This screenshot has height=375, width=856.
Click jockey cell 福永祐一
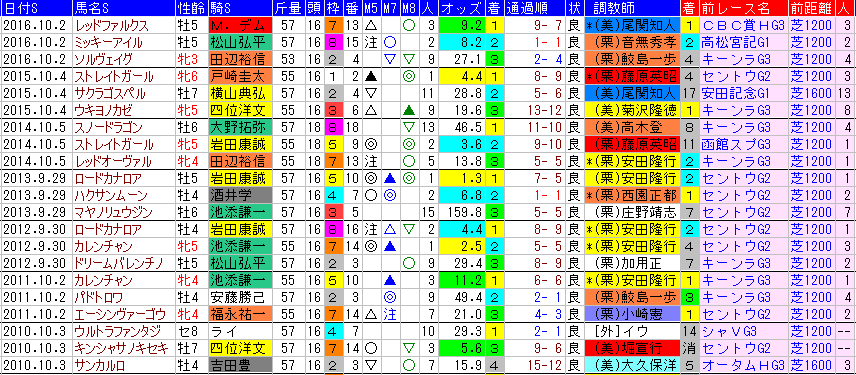240,315
